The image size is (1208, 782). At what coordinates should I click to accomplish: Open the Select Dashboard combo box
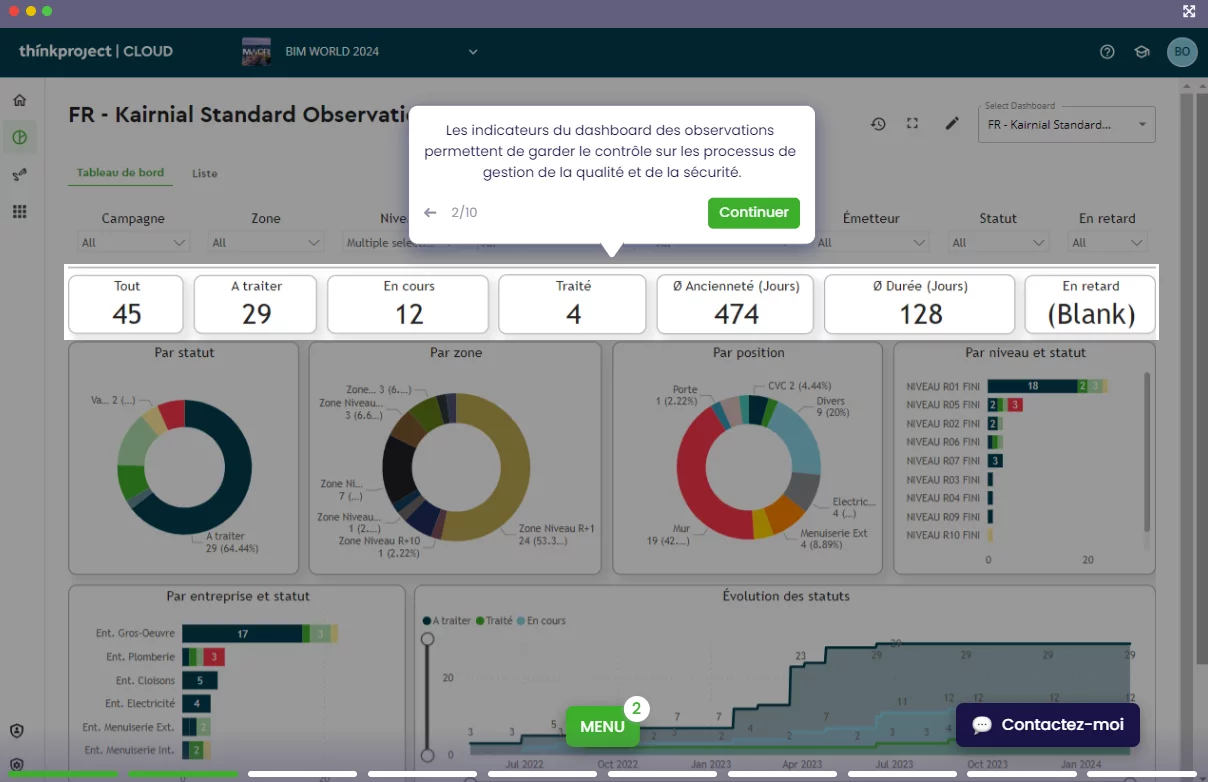click(1067, 125)
